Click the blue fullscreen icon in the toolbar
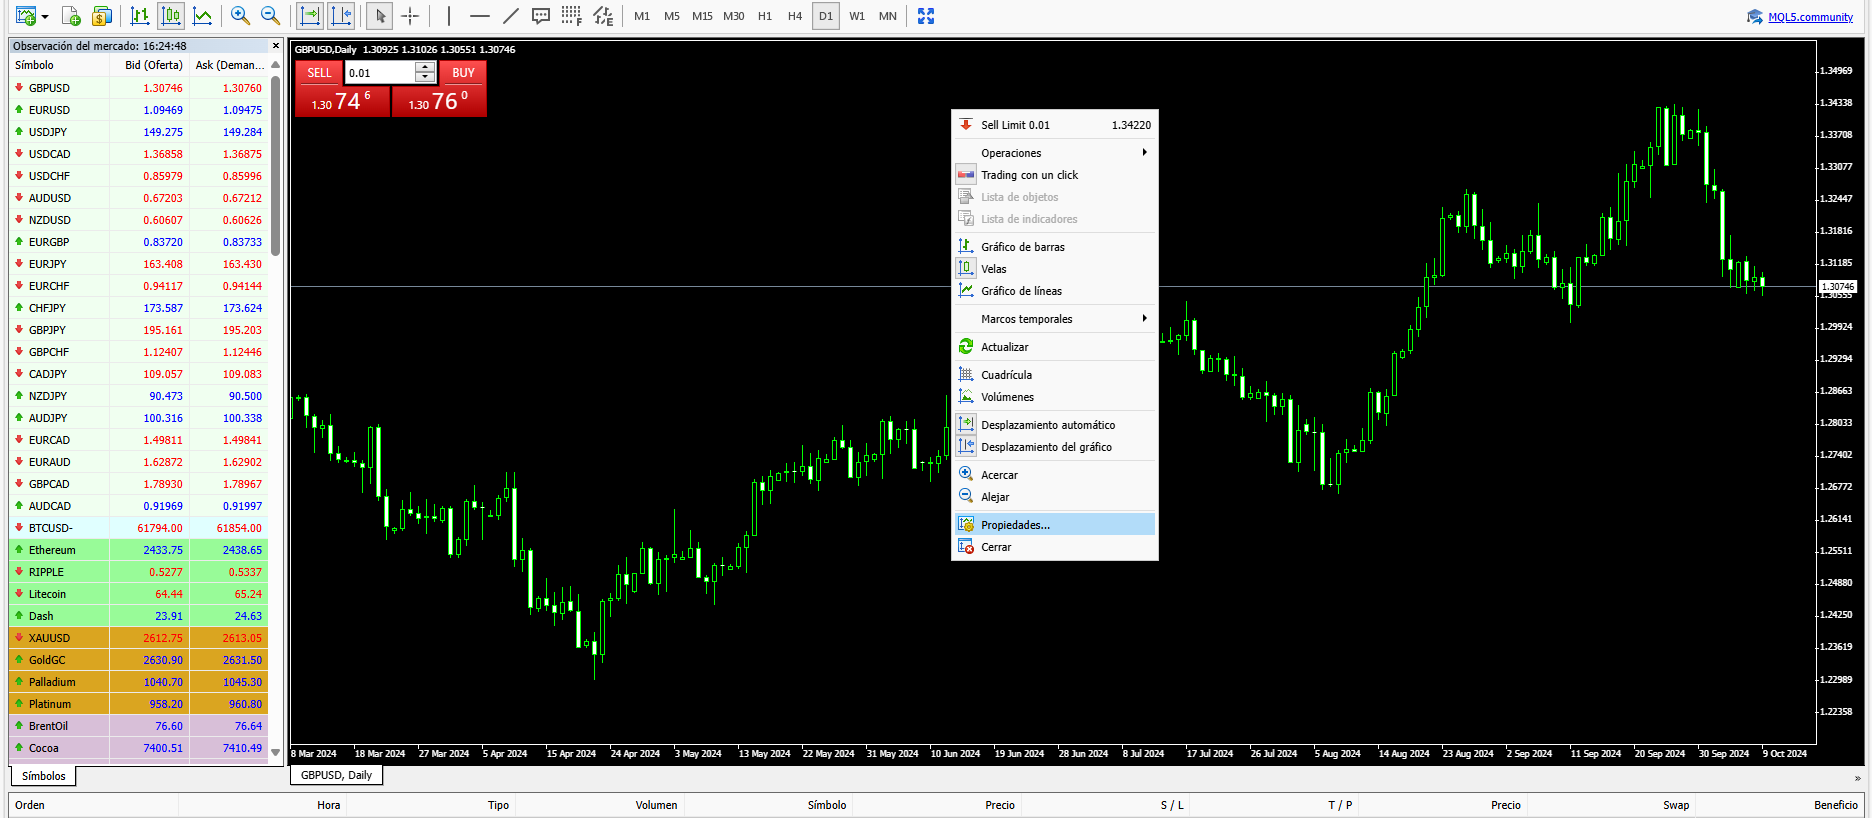The height and width of the screenshot is (818, 1872). [x=926, y=16]
